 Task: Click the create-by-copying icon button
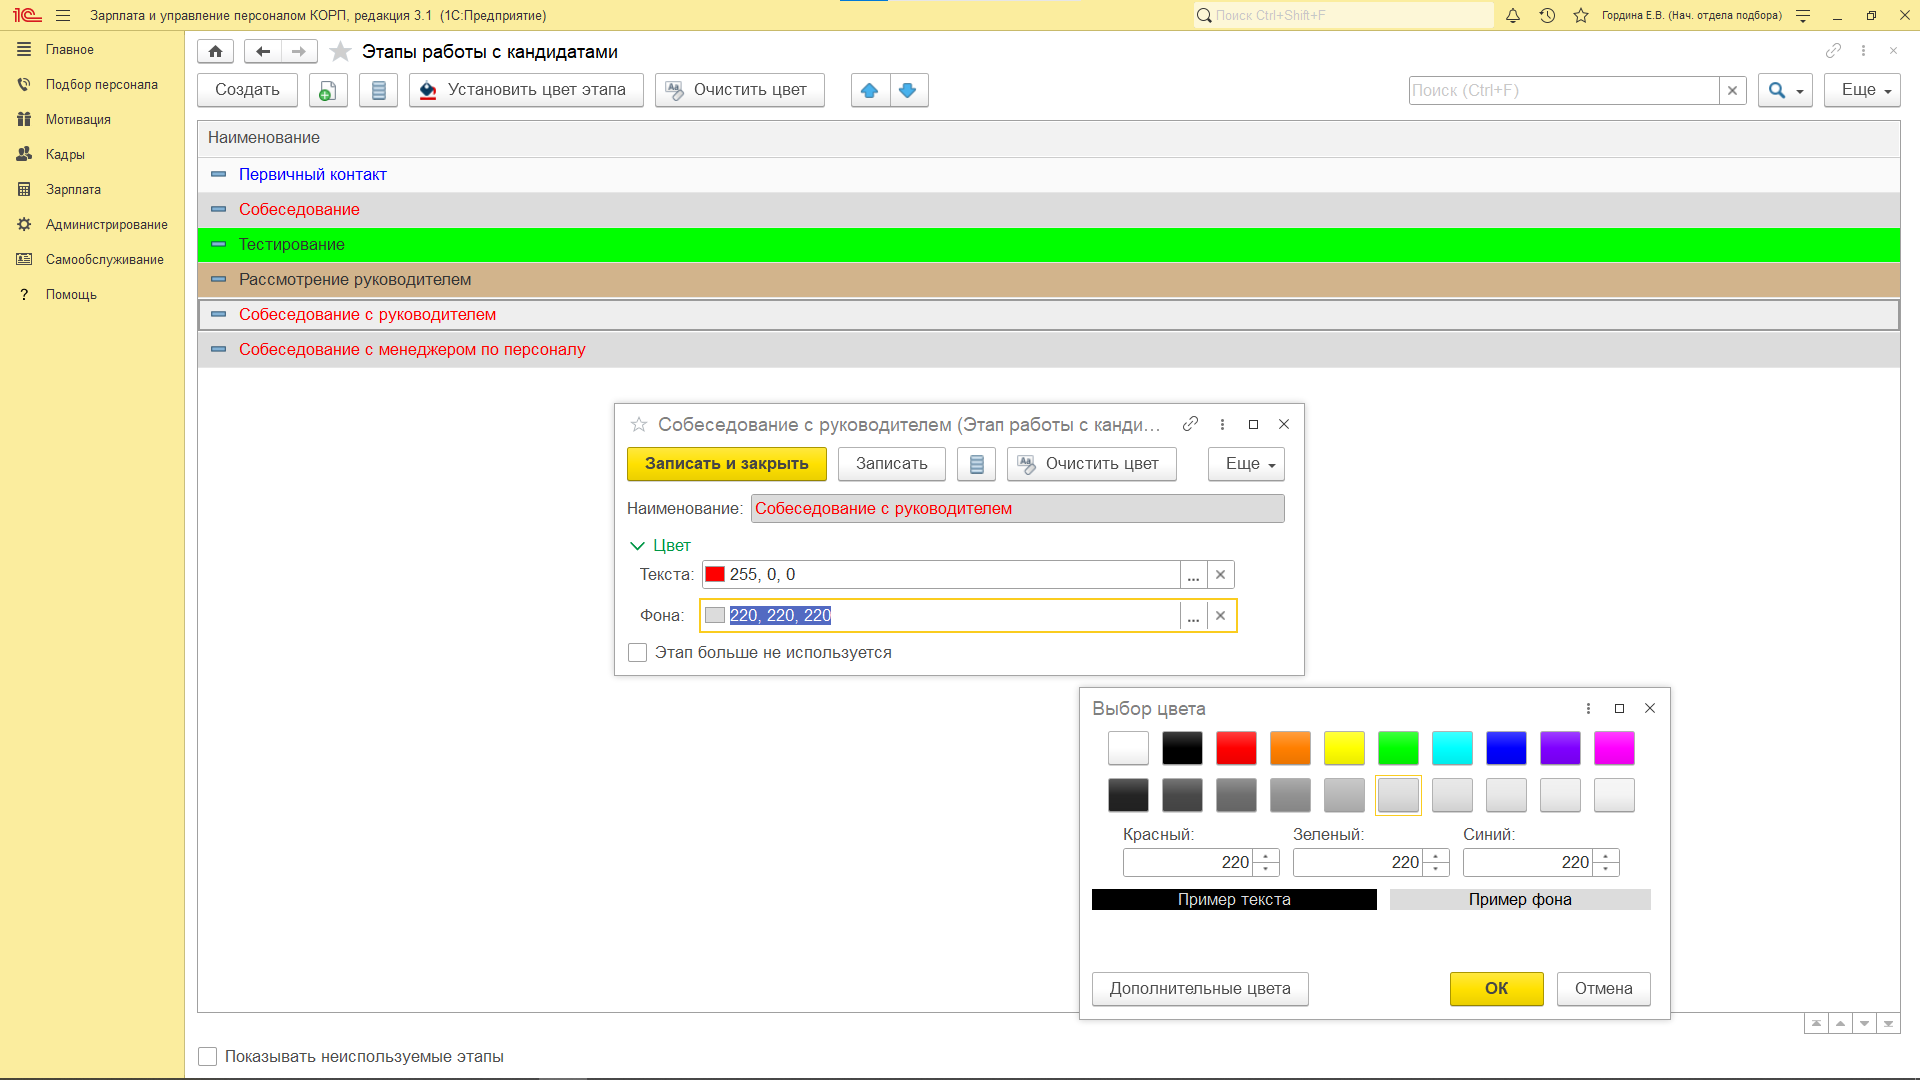point(327,90)
